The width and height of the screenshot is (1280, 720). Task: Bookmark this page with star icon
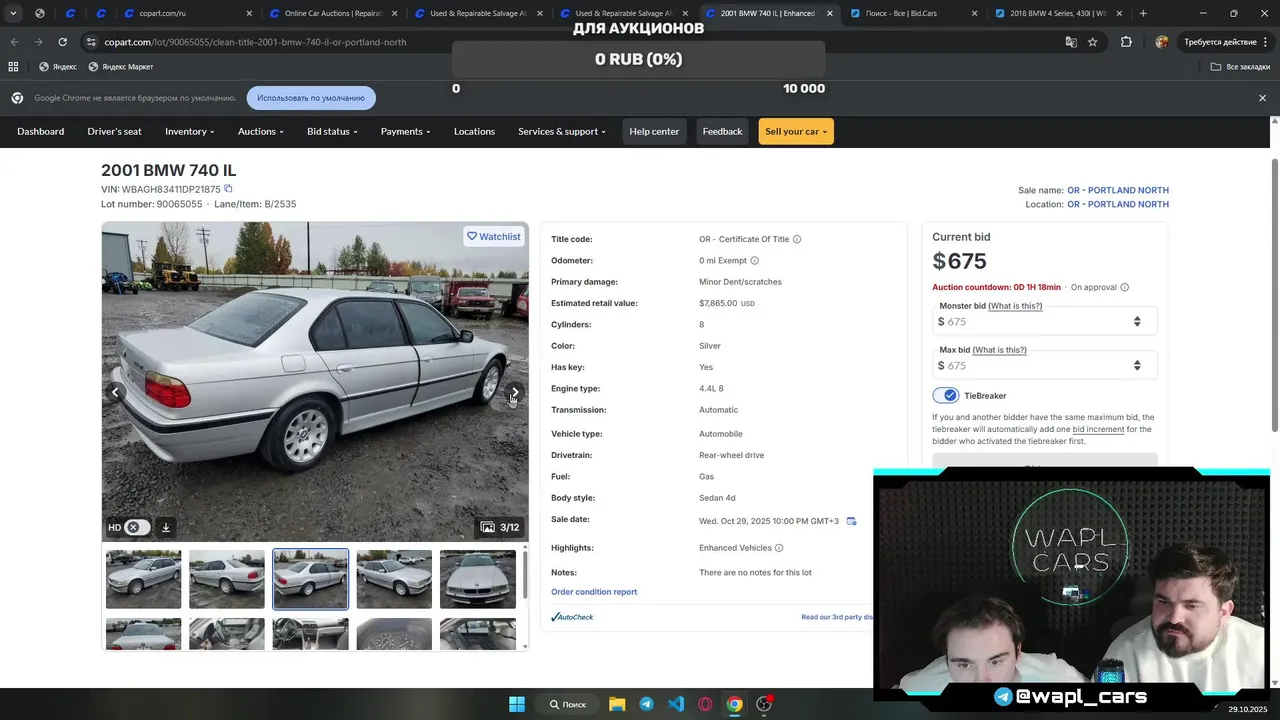tap(1093, 42)
